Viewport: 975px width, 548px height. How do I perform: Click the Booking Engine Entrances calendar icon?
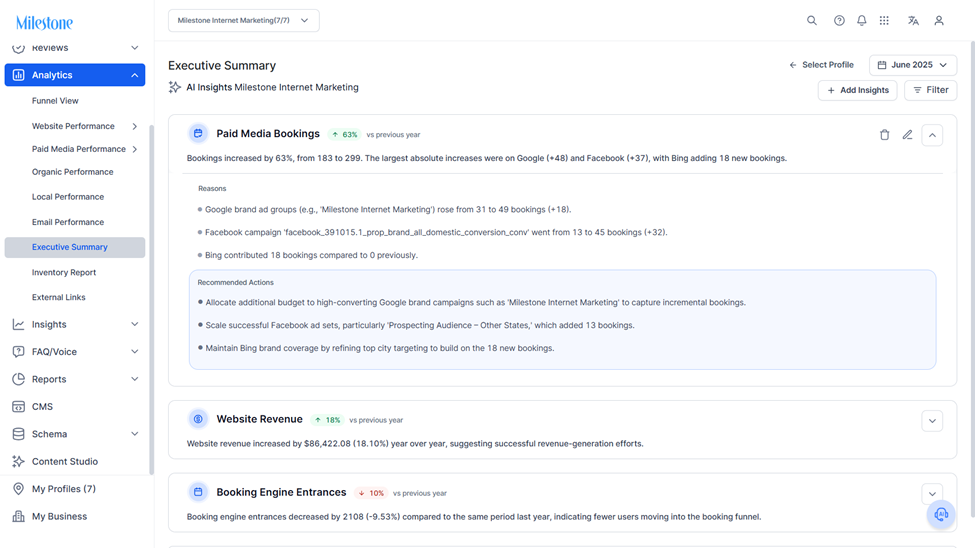tap(198, 492)
